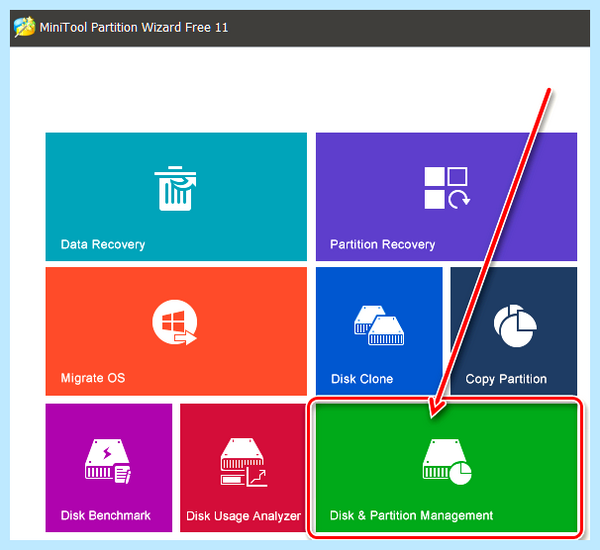
Task: Start Disk Benchmark via its label
Action: click(x=106, y=516)
